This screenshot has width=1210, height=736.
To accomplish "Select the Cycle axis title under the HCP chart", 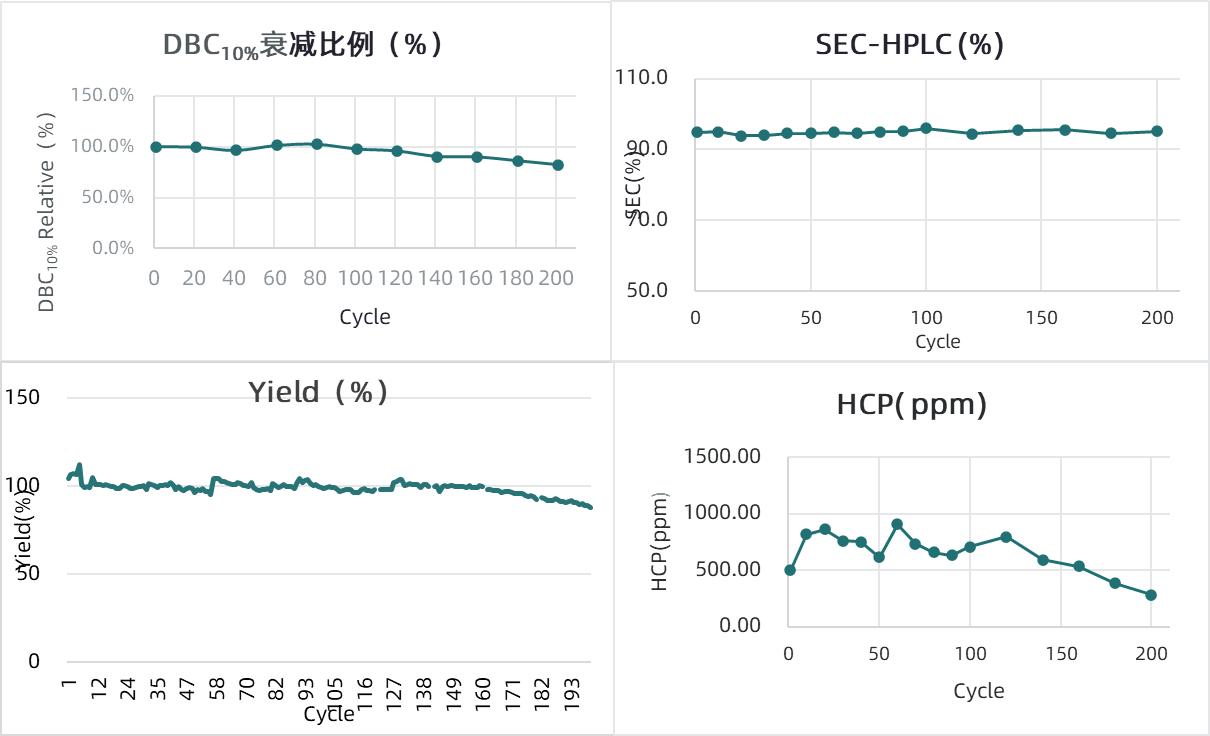I will [x=978, y=690].
